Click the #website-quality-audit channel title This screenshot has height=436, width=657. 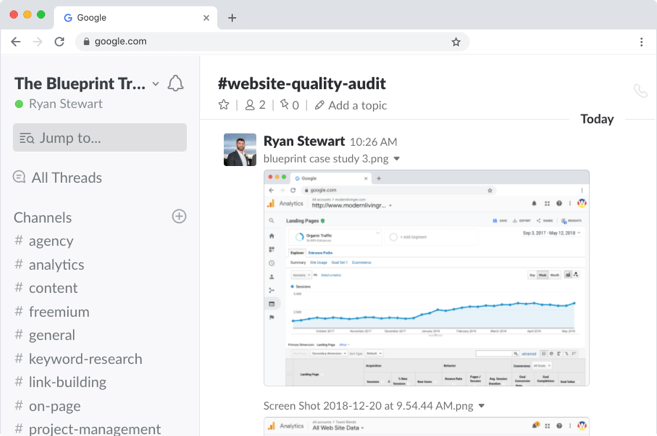[302, 83]
